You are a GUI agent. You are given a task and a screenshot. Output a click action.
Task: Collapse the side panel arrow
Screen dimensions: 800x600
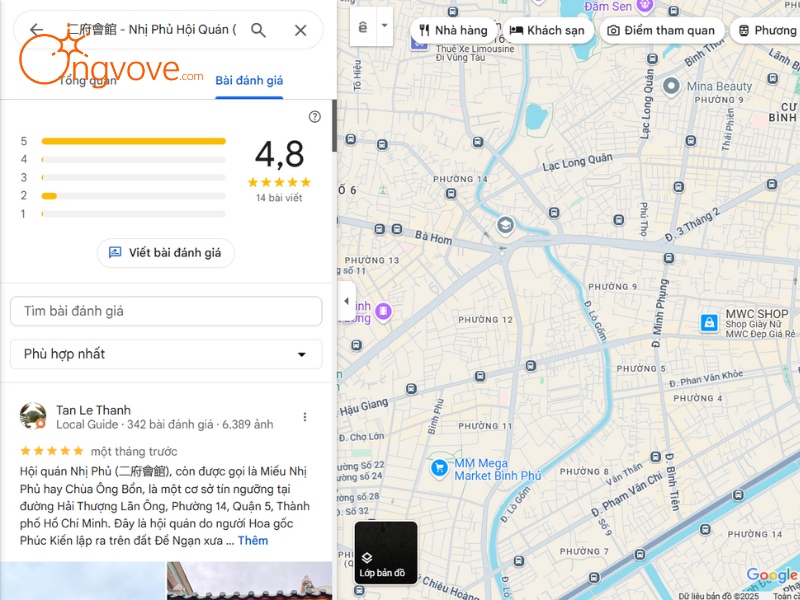tap(346, 301)
